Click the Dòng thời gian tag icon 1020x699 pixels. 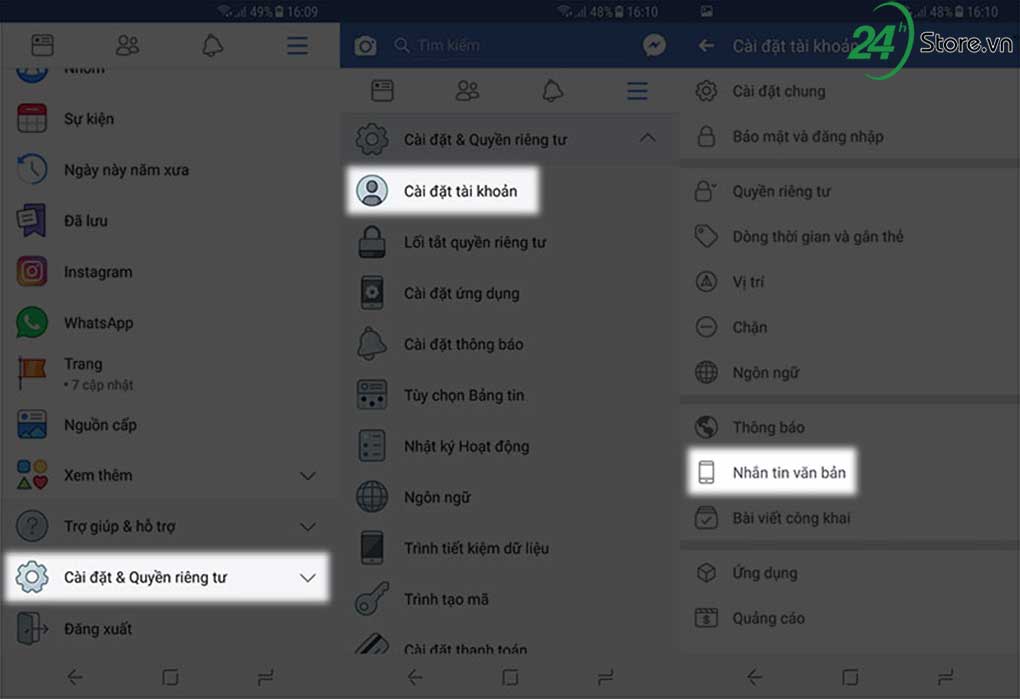pos(706,236)
